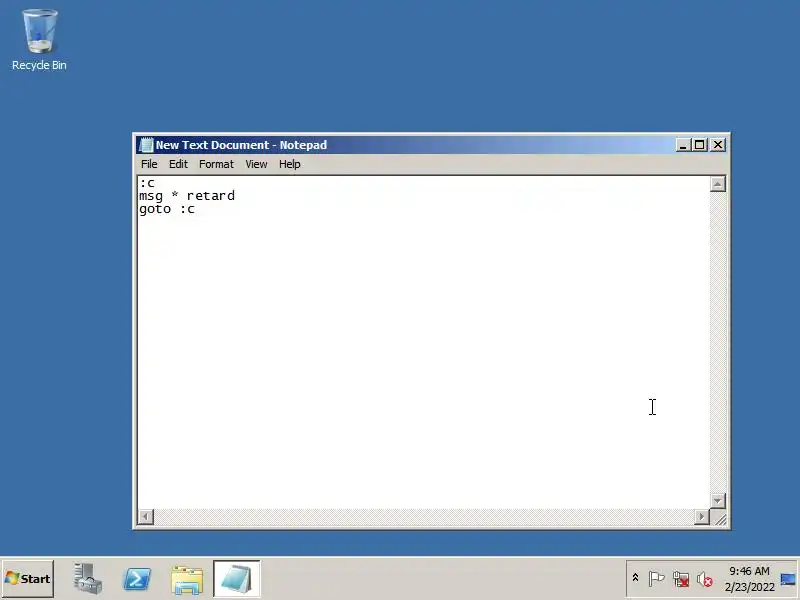Open Notepad's Edit menu
The image size is (800, 600).
[x=178, y=164]
